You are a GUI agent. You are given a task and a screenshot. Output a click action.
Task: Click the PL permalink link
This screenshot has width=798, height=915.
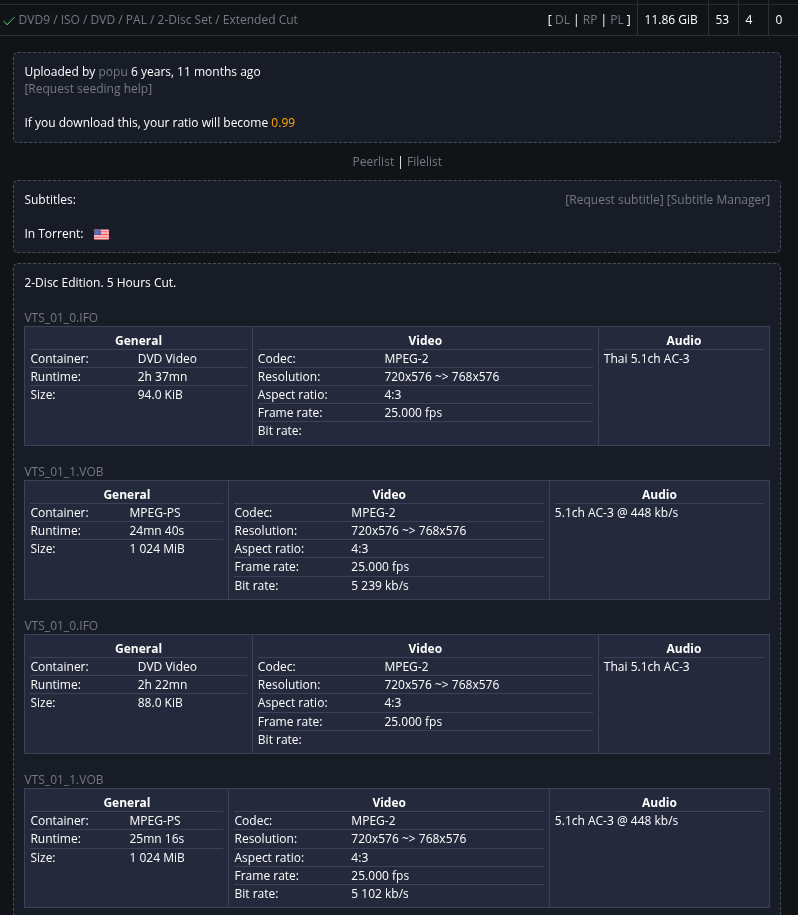[617, 20]
